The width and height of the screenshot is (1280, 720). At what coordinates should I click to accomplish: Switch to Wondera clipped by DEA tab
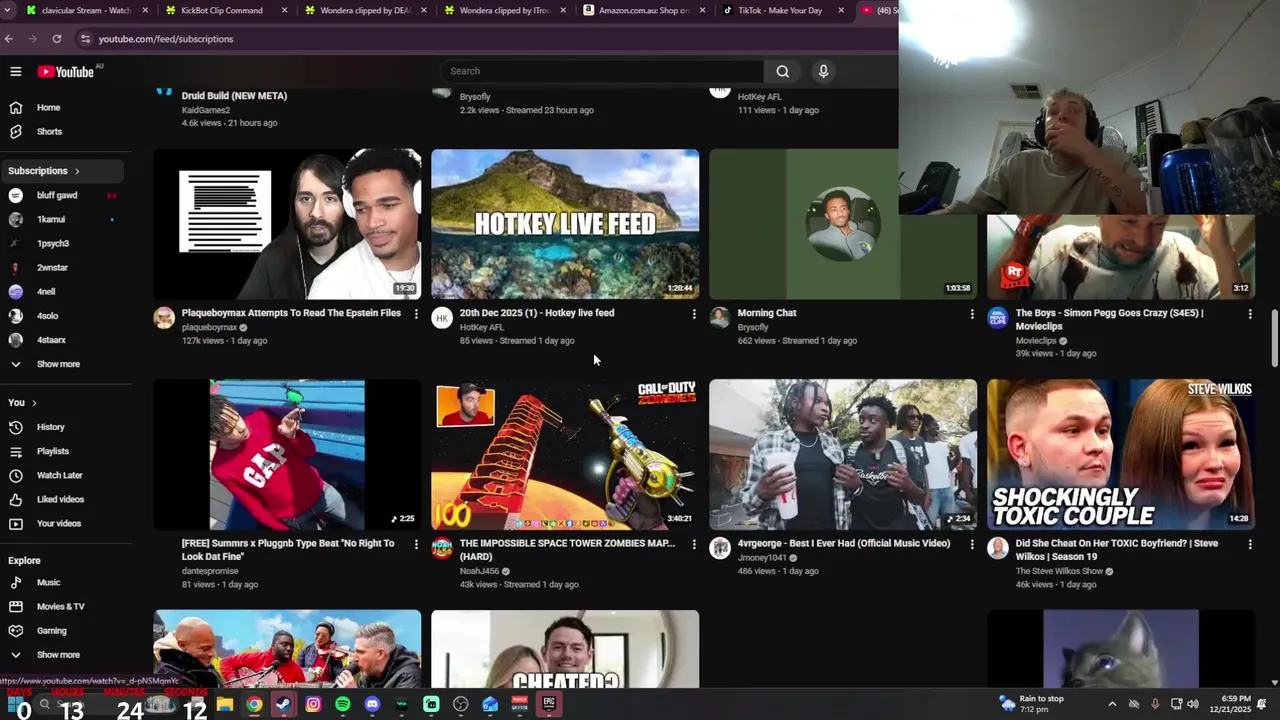tap(365, 10)
